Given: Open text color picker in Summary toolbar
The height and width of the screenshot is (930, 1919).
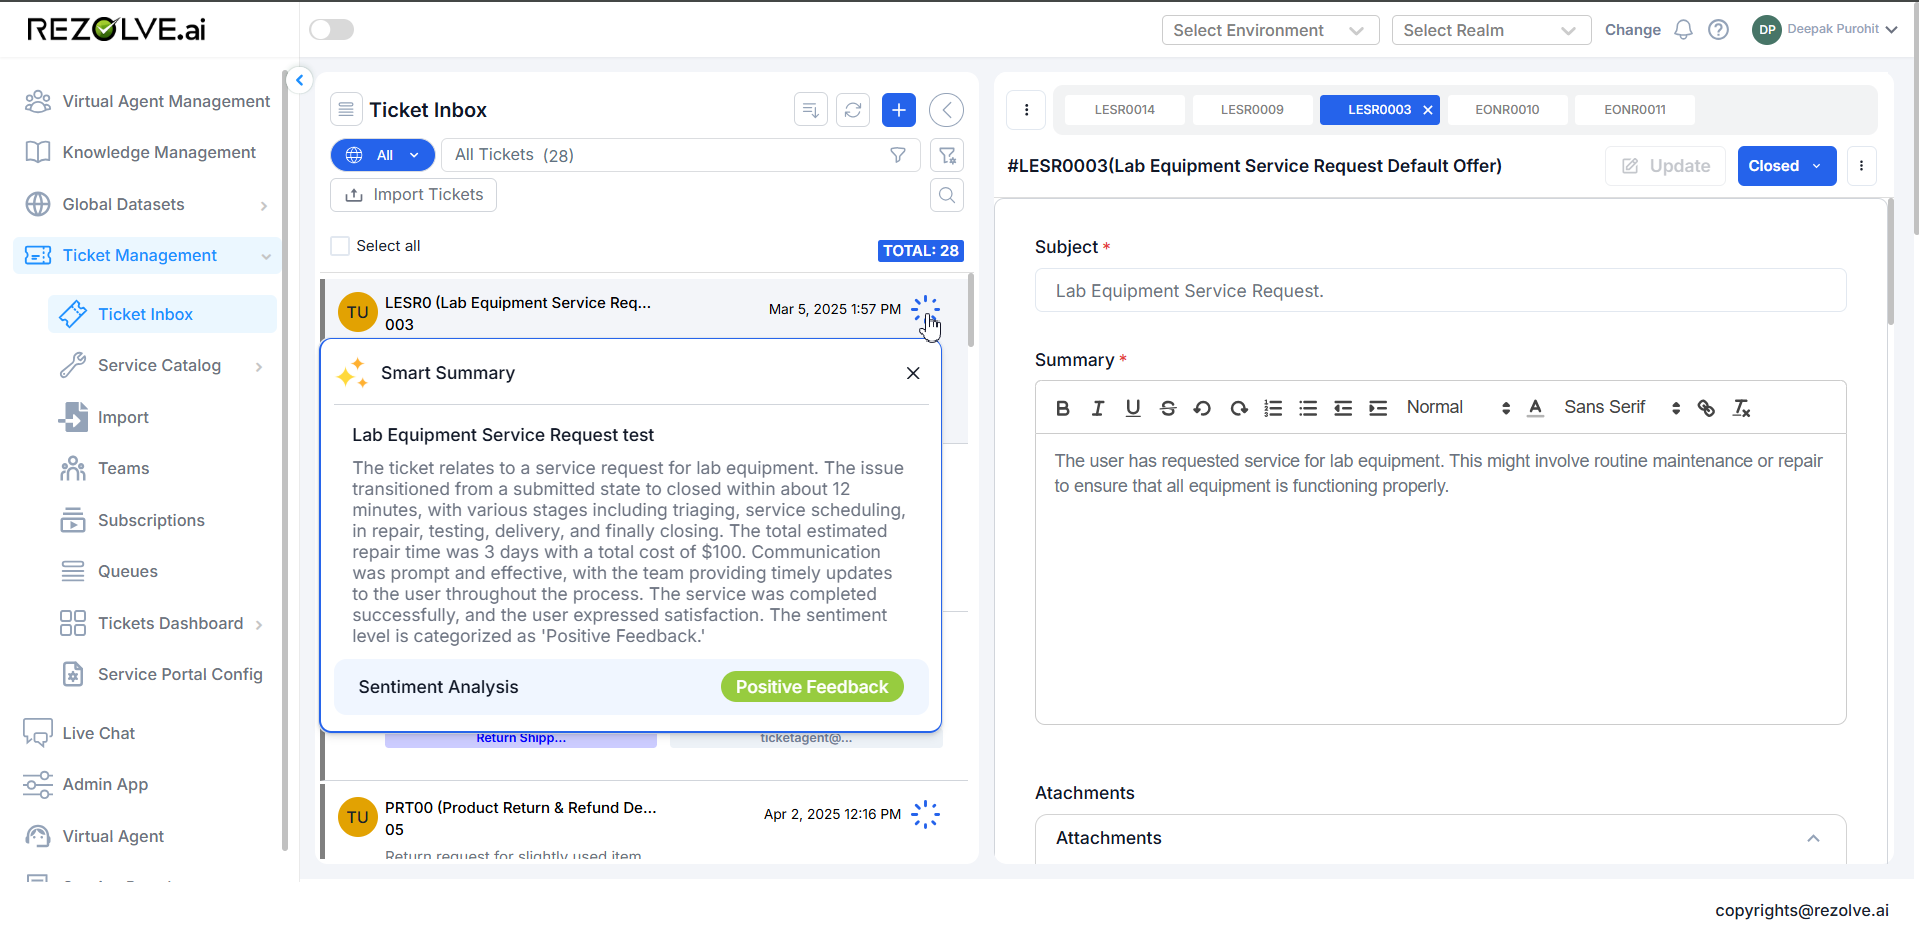Looking at the screenshot, I should (x=1536, y=408).
